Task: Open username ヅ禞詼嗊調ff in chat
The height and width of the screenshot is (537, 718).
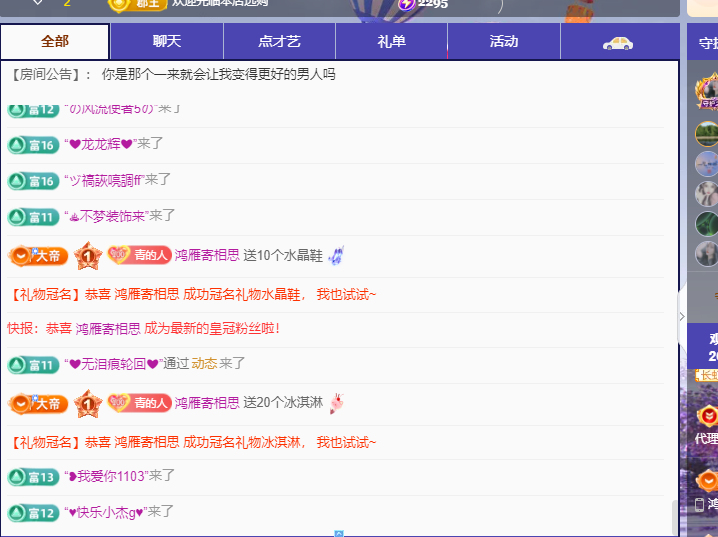Action: click(105, 180)
